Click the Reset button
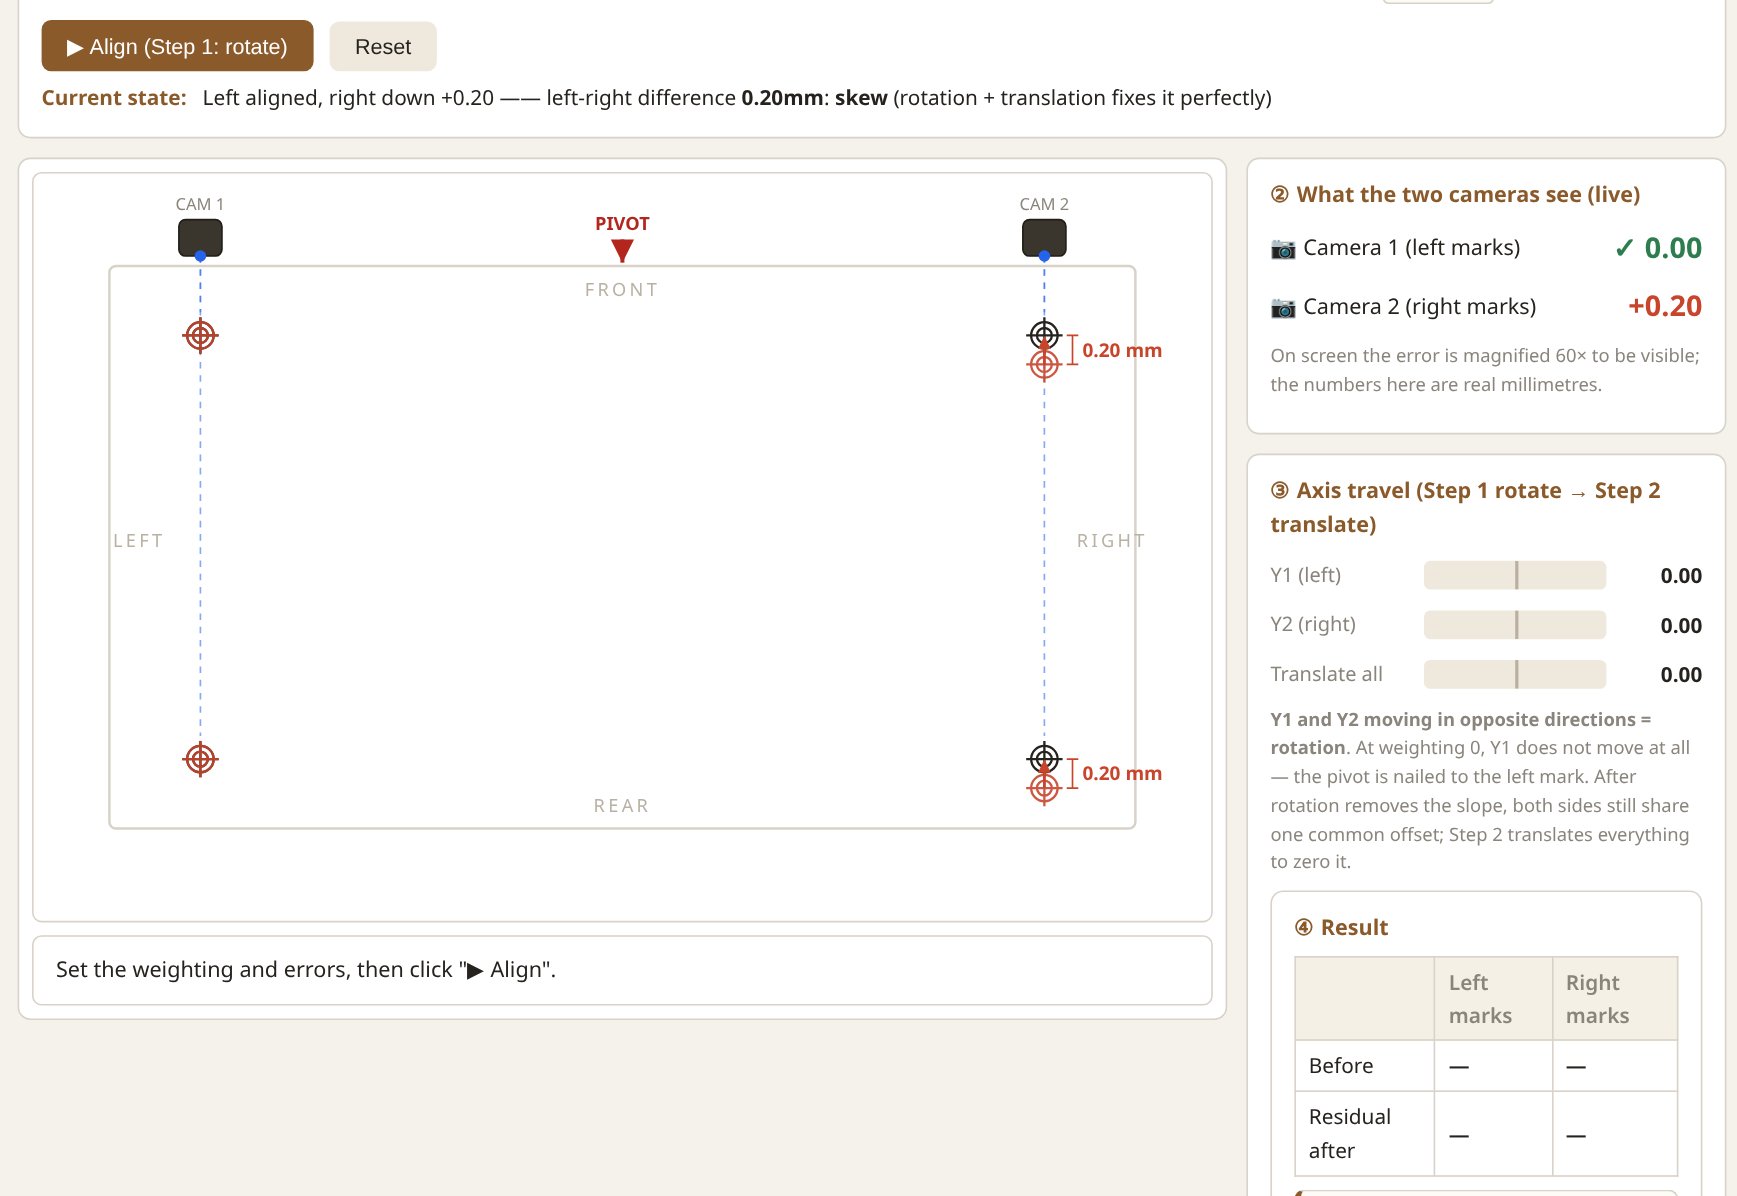The height and width of the screenshot is (1196, 1737). click(383, 46)
